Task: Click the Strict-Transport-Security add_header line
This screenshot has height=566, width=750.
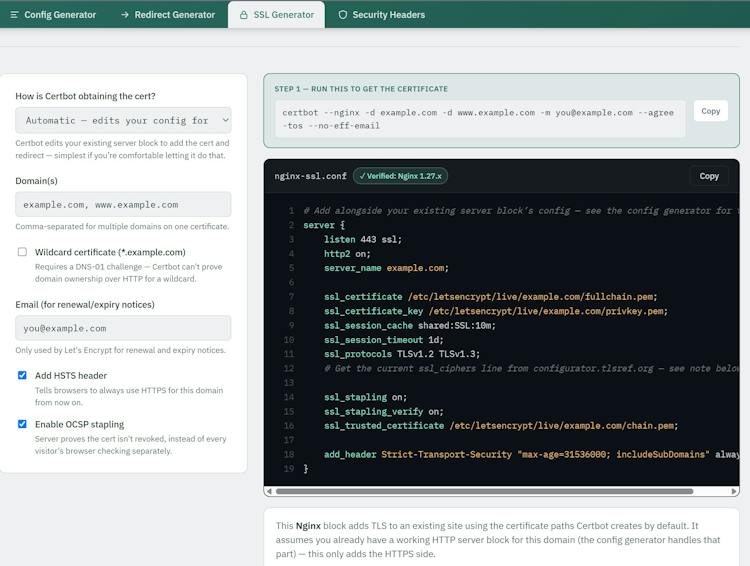Action: click(x=531, y=455)
